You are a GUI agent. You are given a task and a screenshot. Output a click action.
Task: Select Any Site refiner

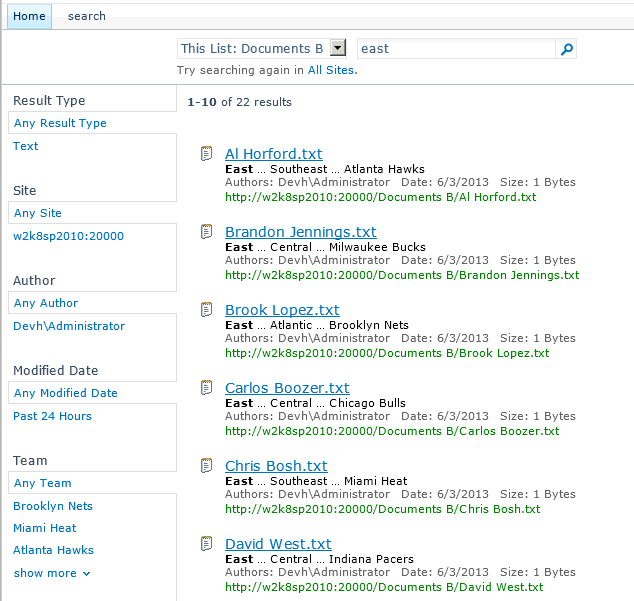tap(38, 213)
